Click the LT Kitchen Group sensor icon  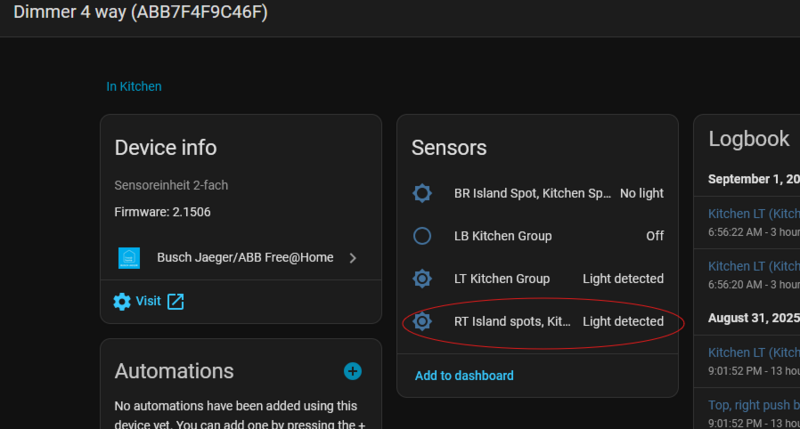click(422, 279)
